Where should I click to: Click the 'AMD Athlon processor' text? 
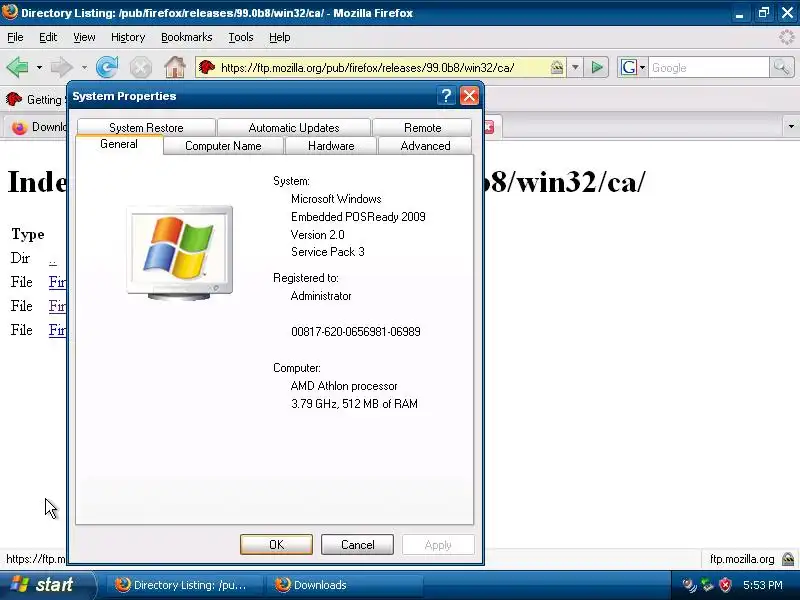coord(344,386)
